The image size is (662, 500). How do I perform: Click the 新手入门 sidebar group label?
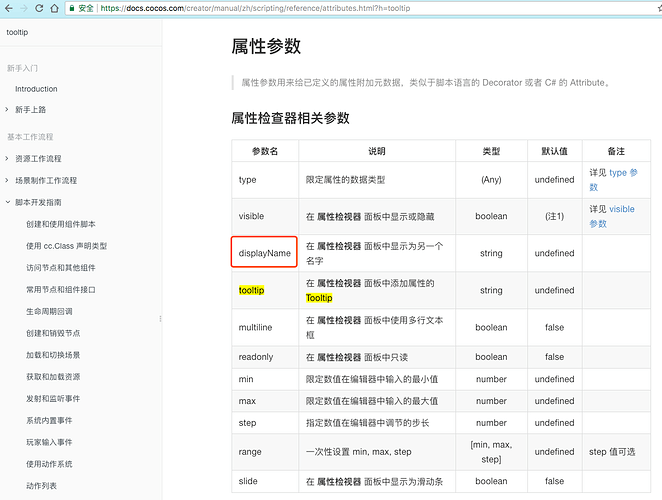point(22,68)
